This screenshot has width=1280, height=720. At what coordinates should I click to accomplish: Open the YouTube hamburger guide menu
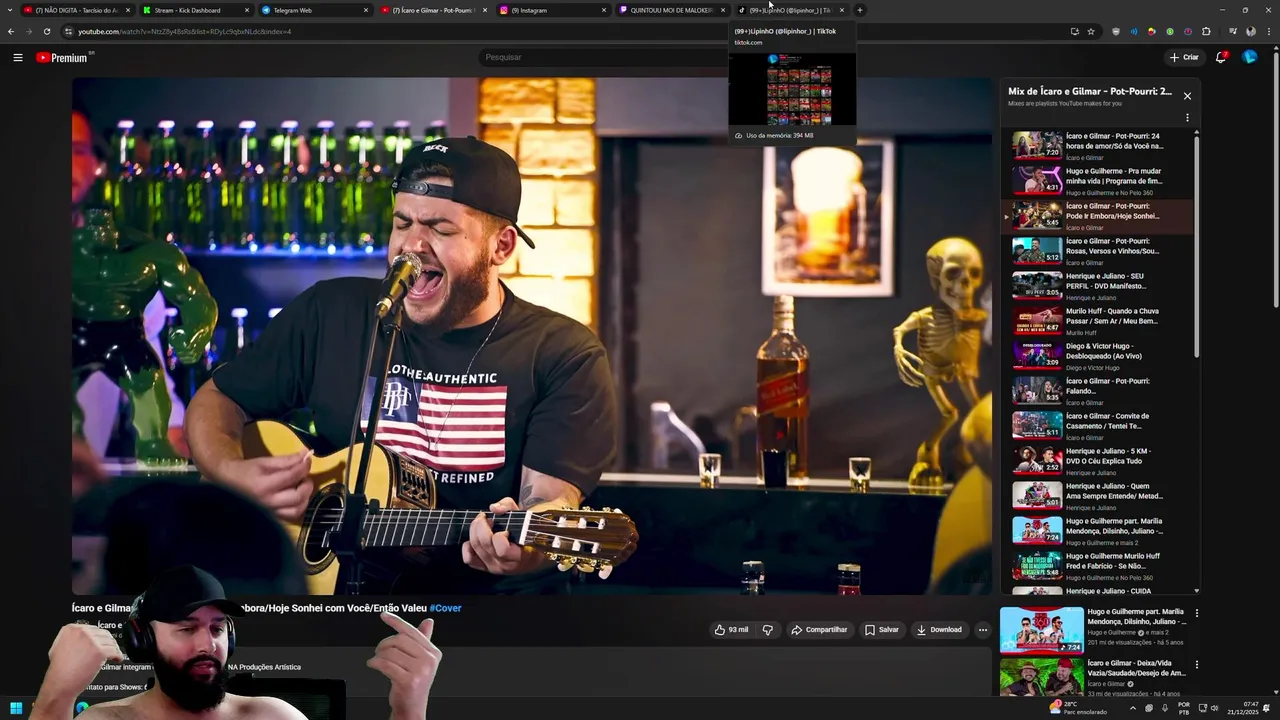(x=17, y=57)
